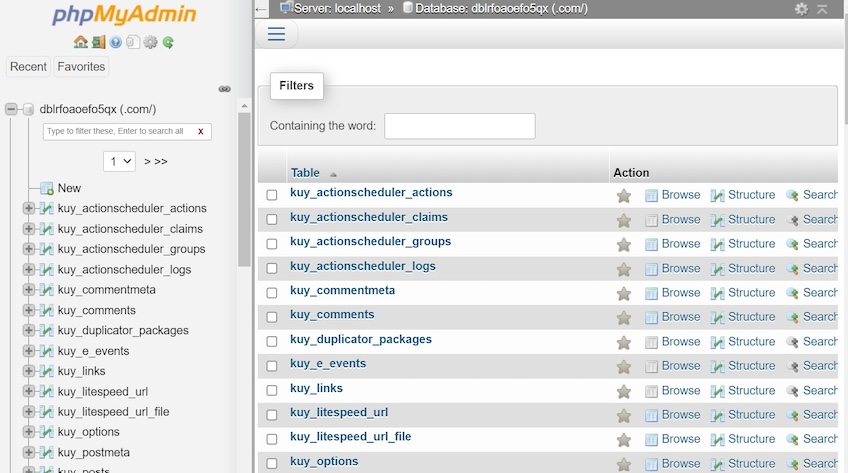
Task: Open kuy_litespeed_url_file table name link
Action: 350,436
